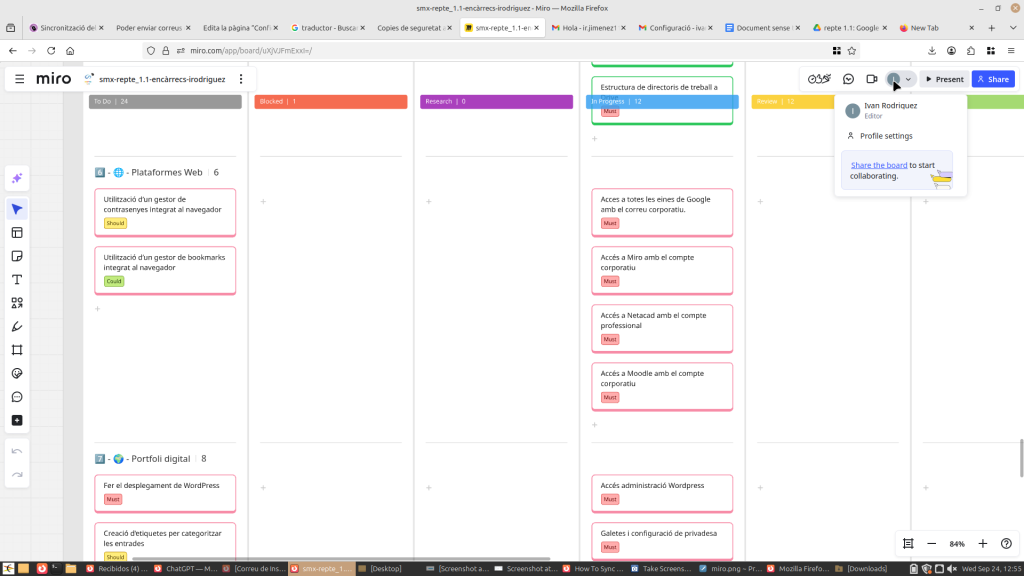Screen dimensions: 1024x576
Task: Click the blue Share button
Action: [993, 79]
